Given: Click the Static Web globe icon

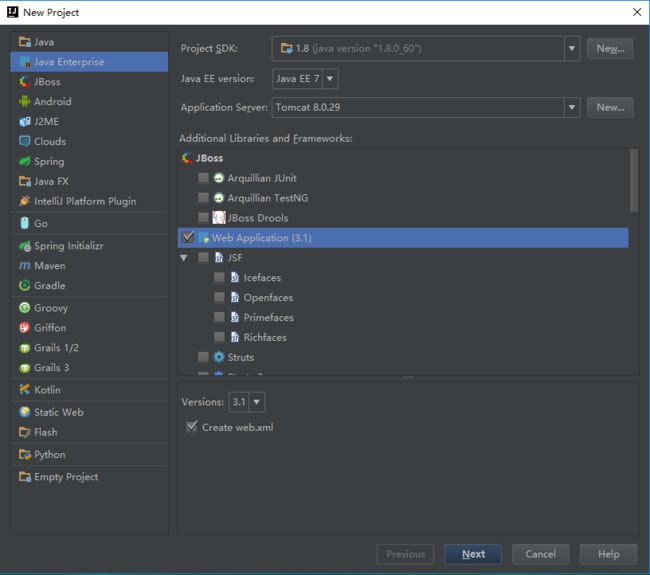Looking at the screenshot, I should (x=24, y=412).
